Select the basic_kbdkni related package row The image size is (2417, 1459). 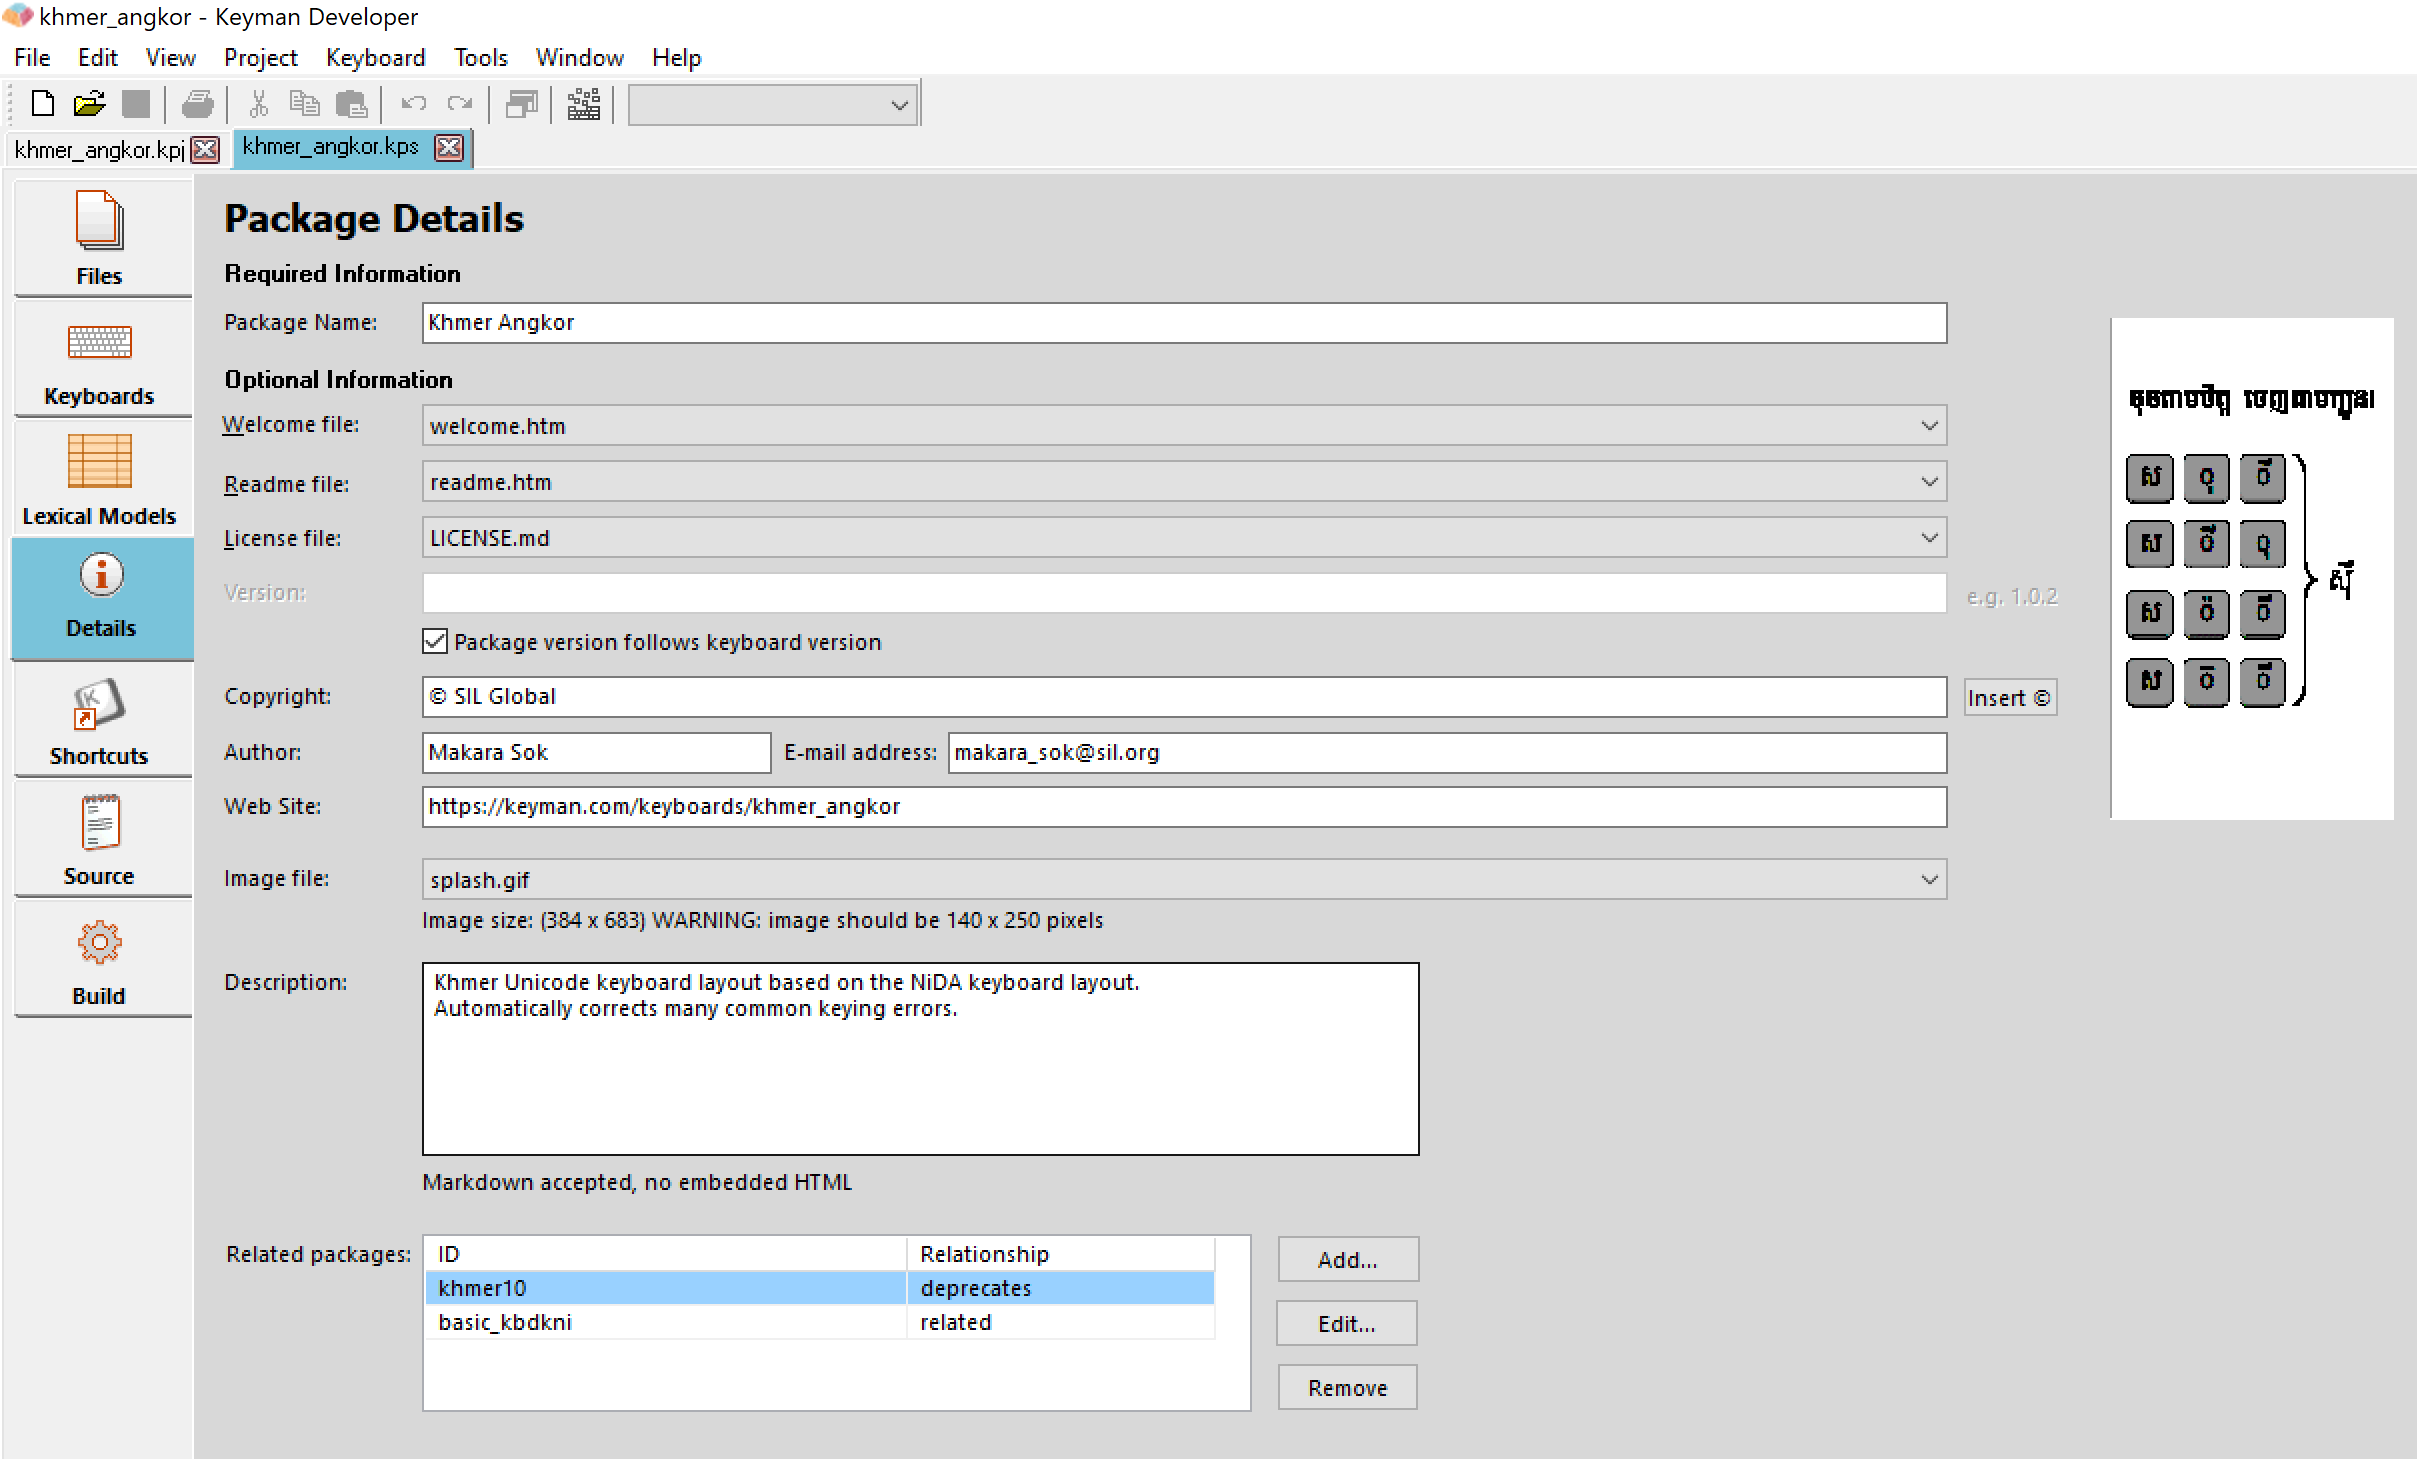coord(820,1322)
